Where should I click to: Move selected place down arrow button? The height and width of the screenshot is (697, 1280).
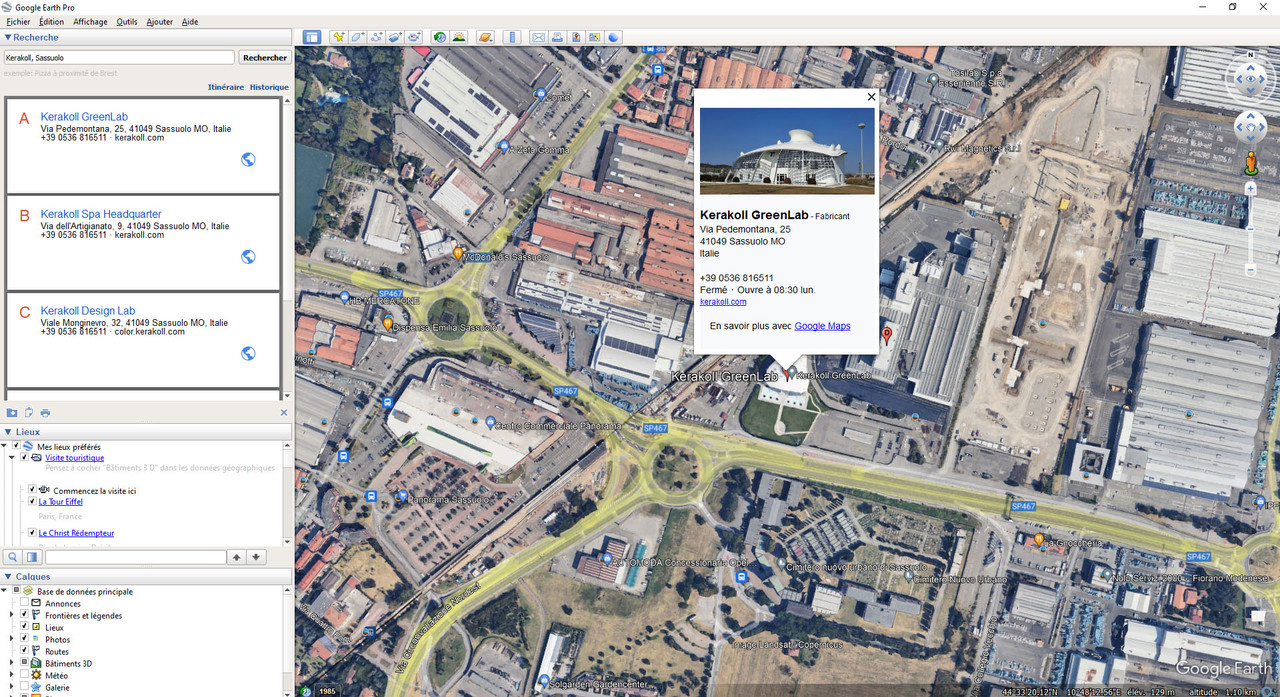pyautogui.click(x=256, y=557)
